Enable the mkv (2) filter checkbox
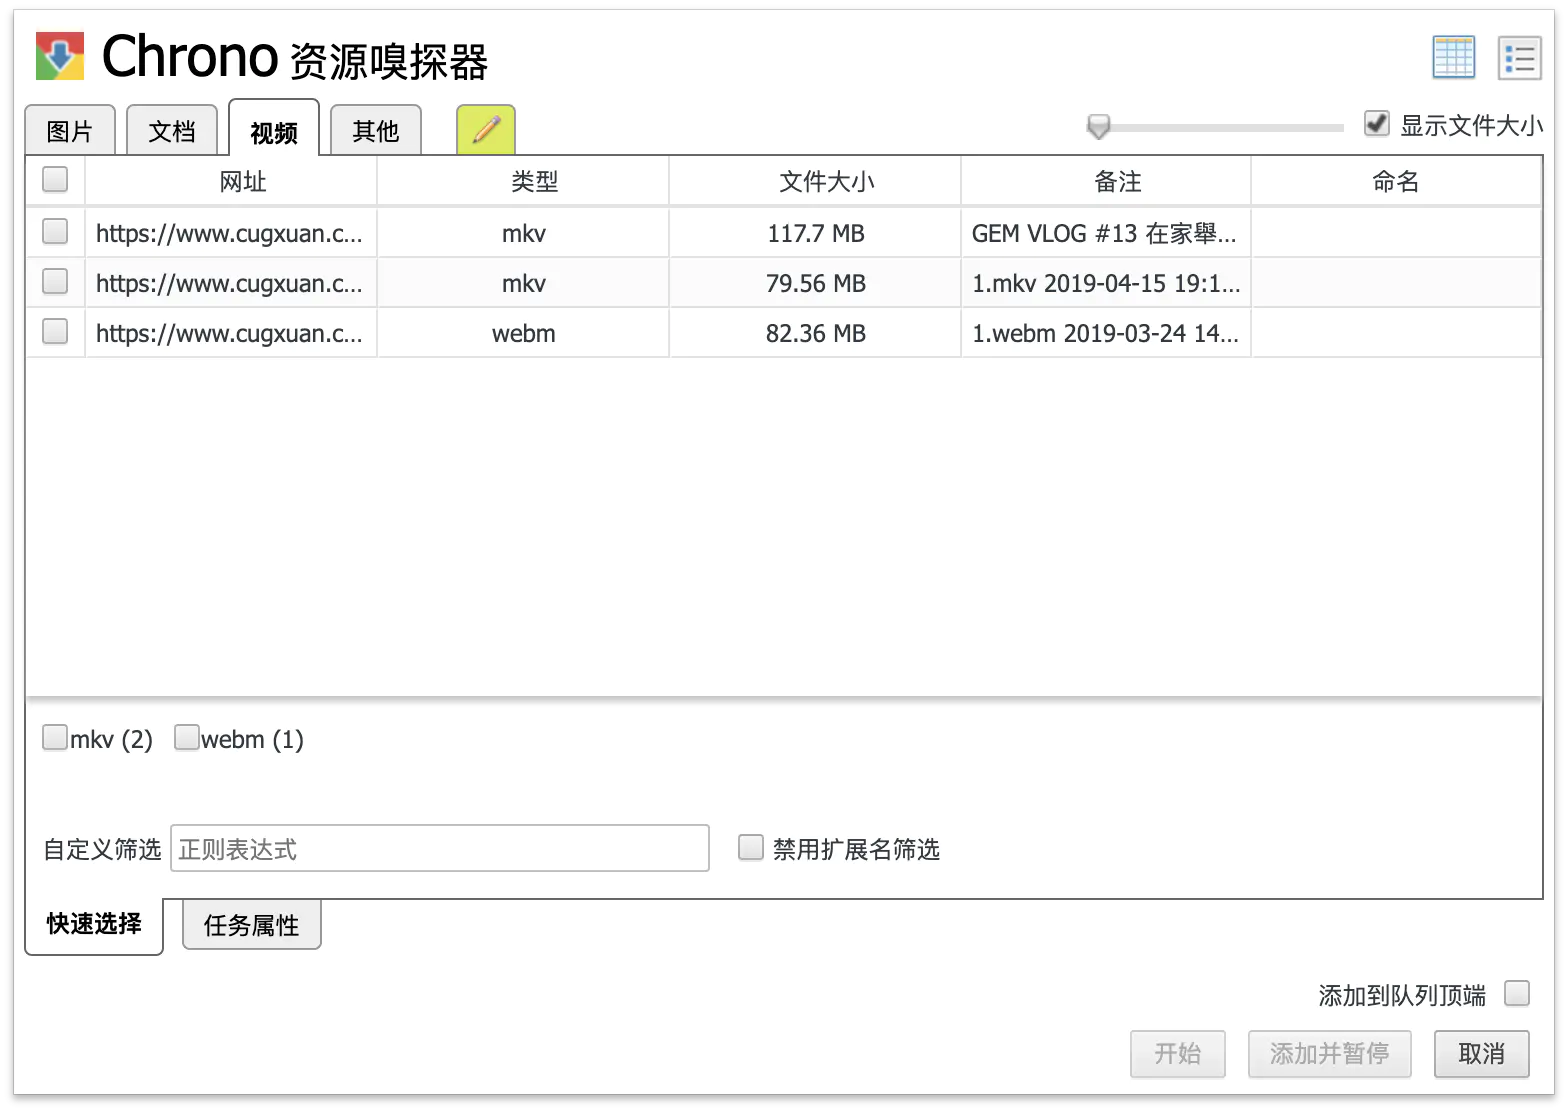The width and height of the screenshot is (1568, 1112). pos(55,738)
